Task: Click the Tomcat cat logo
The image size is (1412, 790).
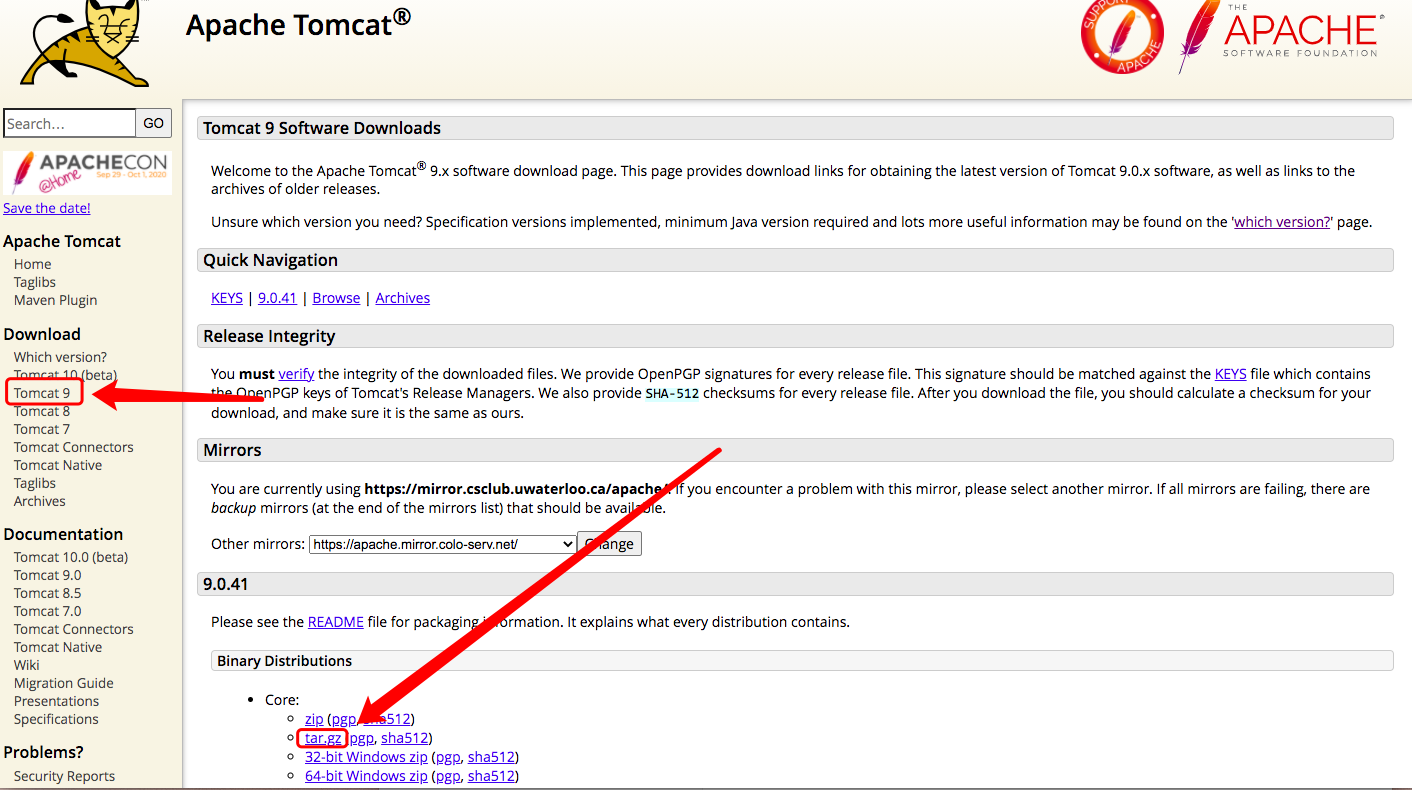Action: tap(86, 43)
